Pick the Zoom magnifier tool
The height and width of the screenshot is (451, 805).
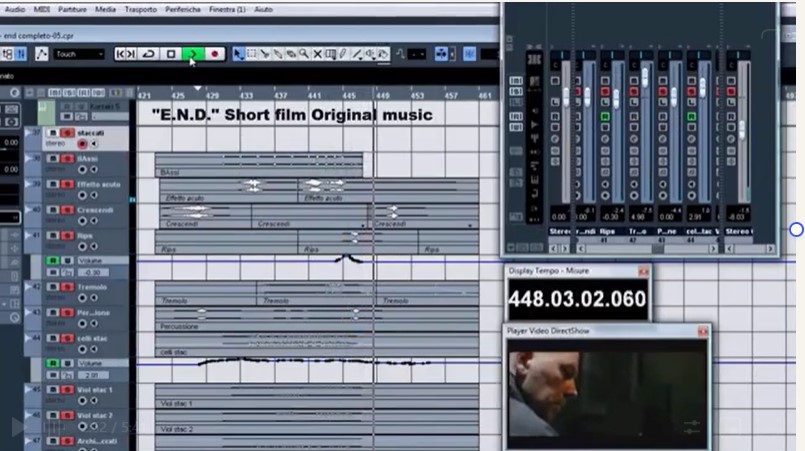pyautogui.click(x=303, y=54)
